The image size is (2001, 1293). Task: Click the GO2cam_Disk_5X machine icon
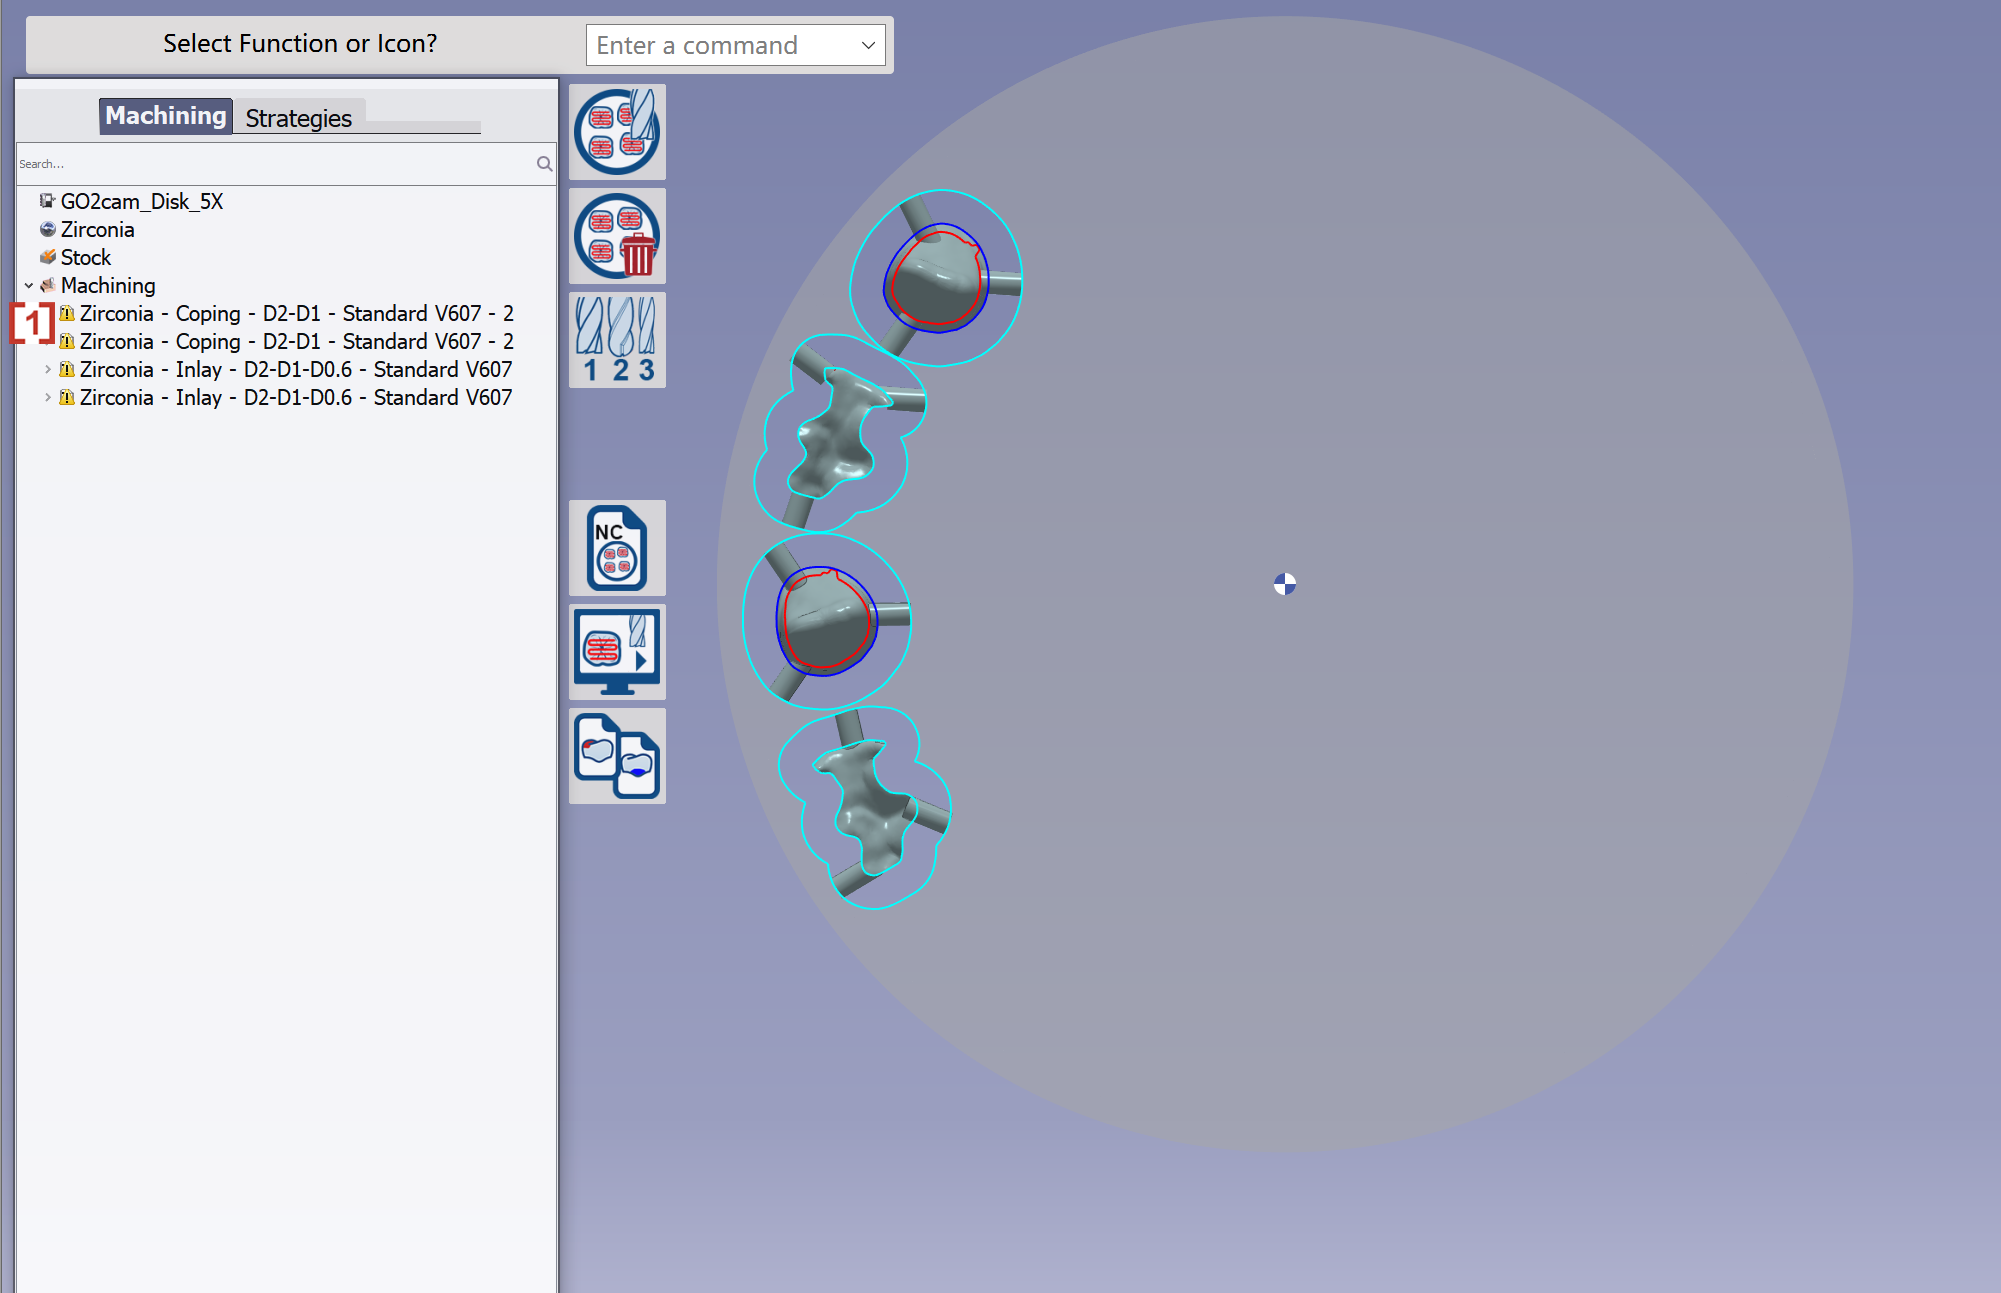click(x=47, y=201)
